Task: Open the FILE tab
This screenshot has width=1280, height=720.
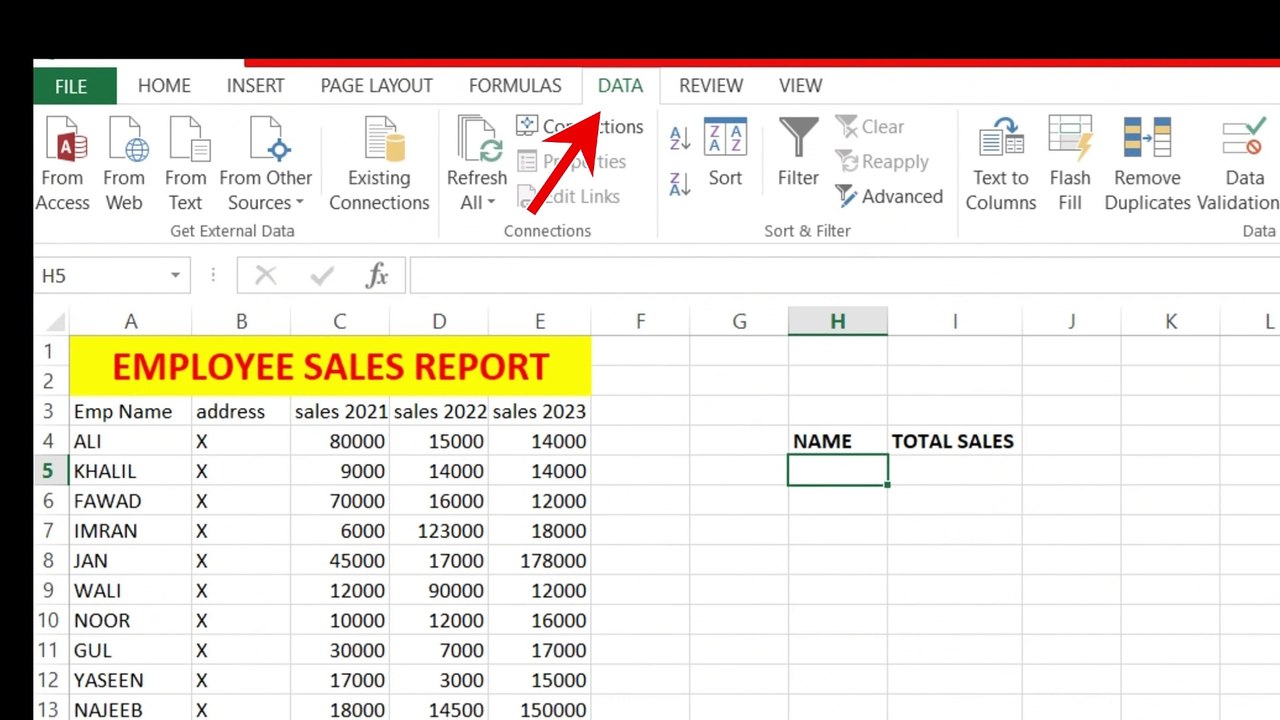Action: [x=74, y=86]
